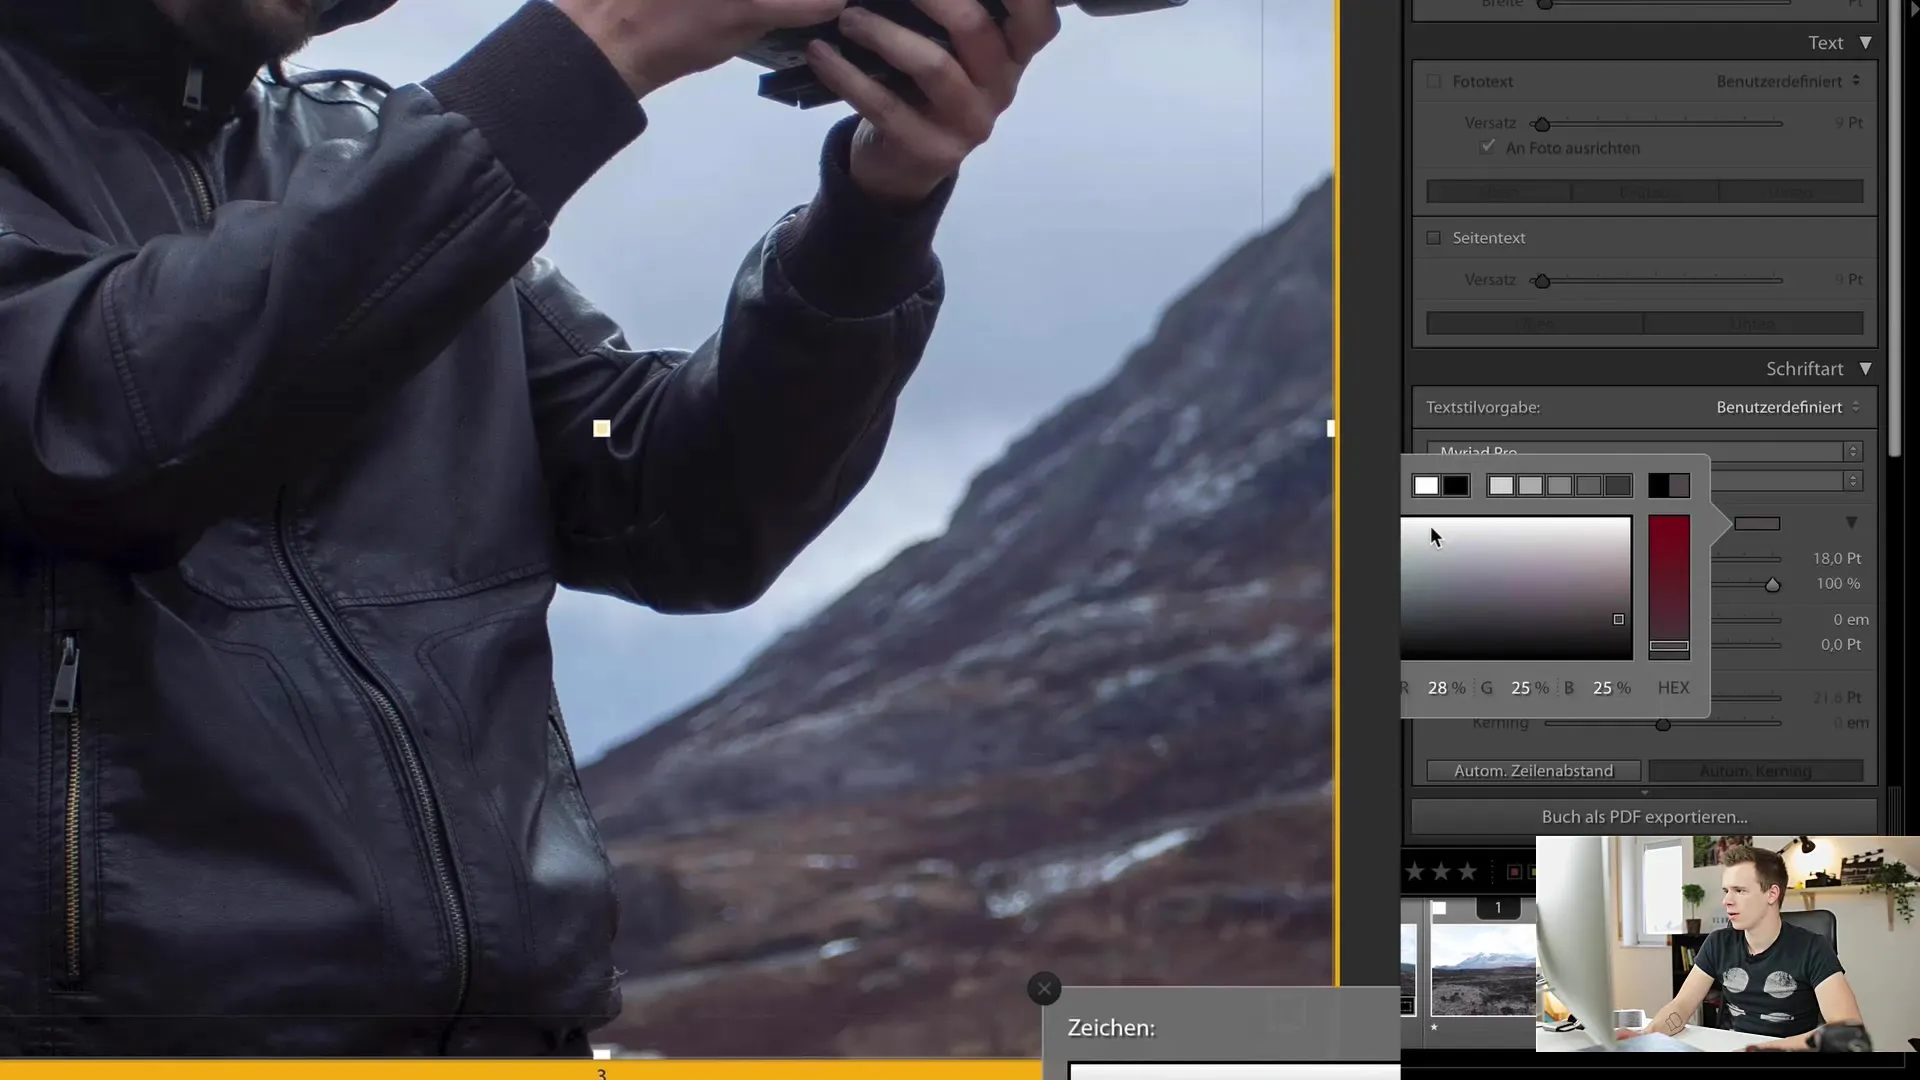Enable An Foto ausrichten checkbox
This screenshot has height=1080, width=1920.
click(x=1487, y=146)
